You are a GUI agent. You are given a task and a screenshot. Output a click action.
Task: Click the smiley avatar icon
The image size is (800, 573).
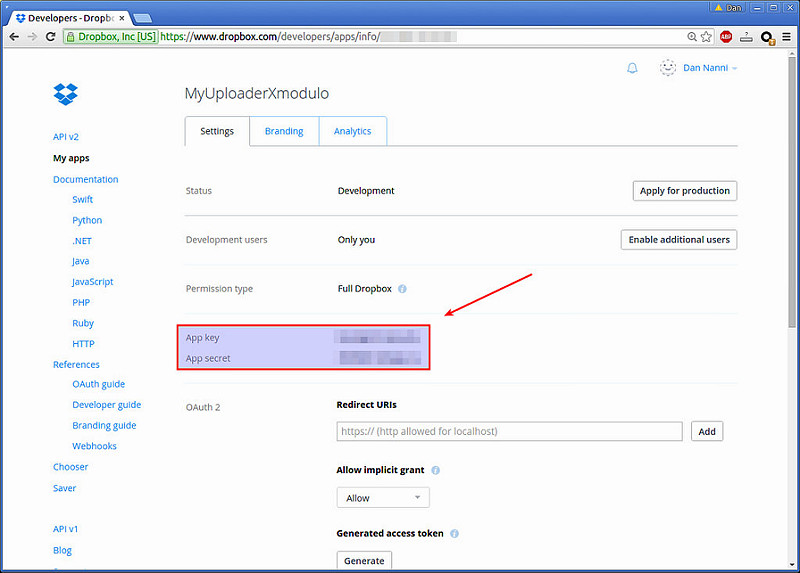[667, 67]
